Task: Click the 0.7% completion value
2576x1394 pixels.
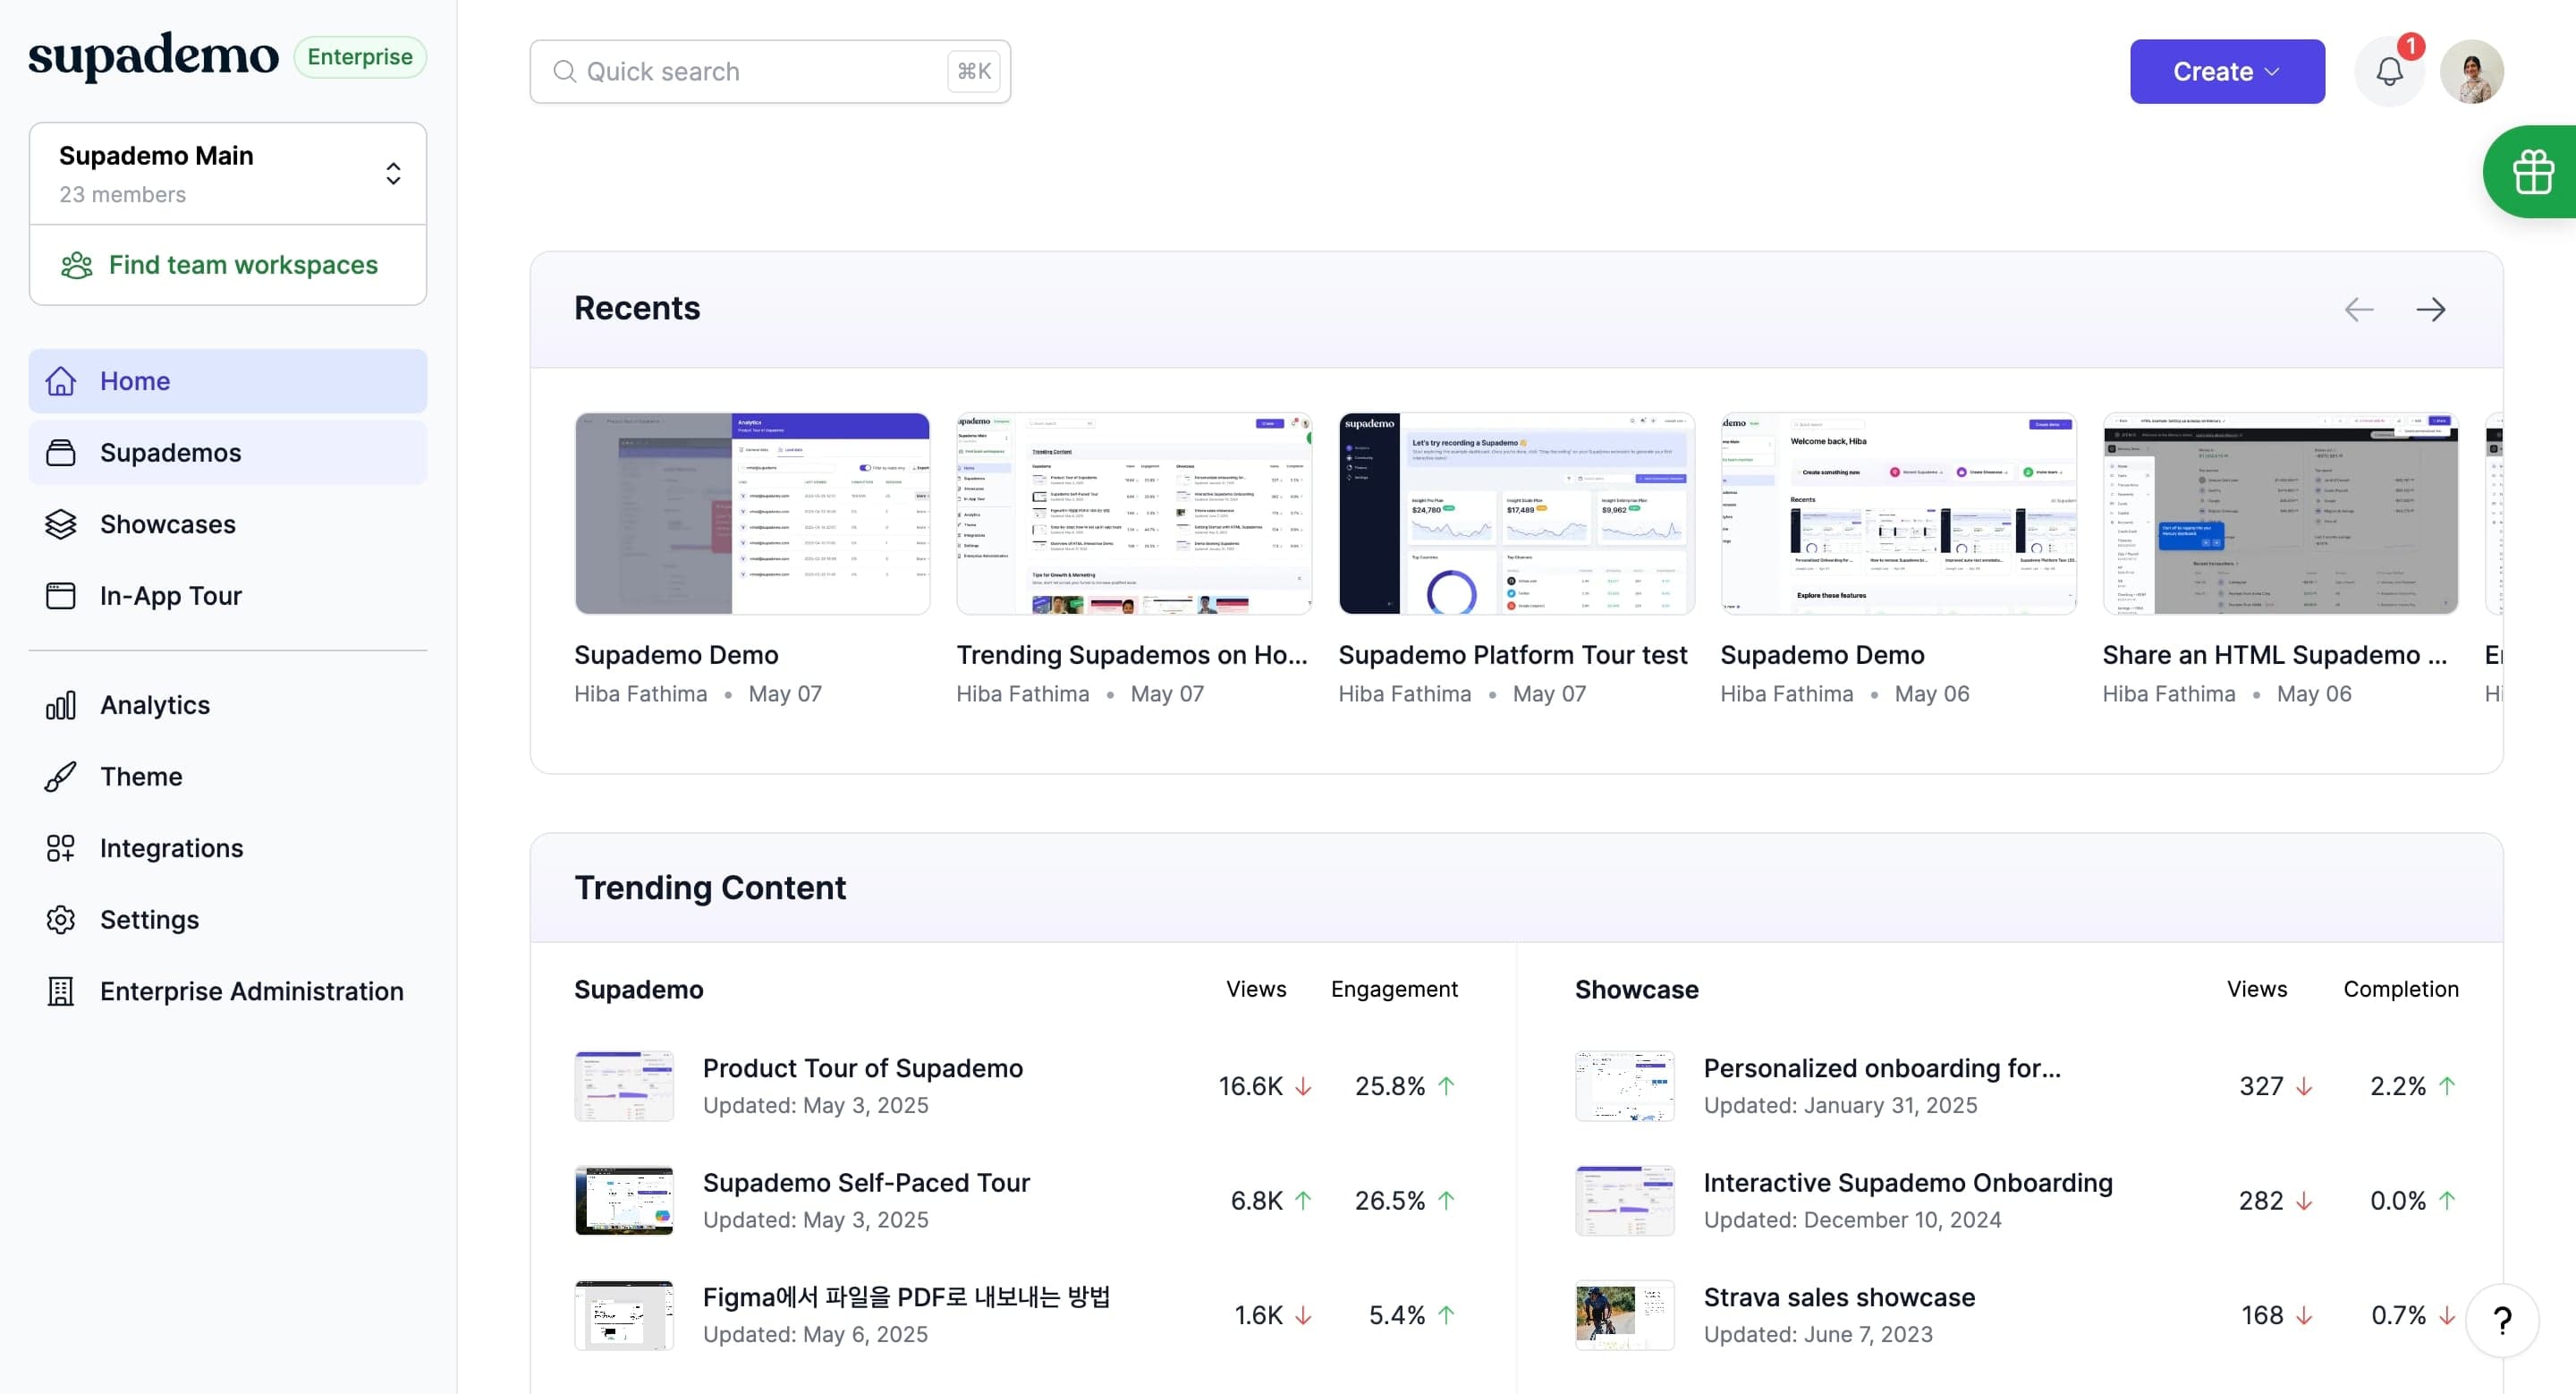Action: pyautogui.click(x=2398, y=1315)
